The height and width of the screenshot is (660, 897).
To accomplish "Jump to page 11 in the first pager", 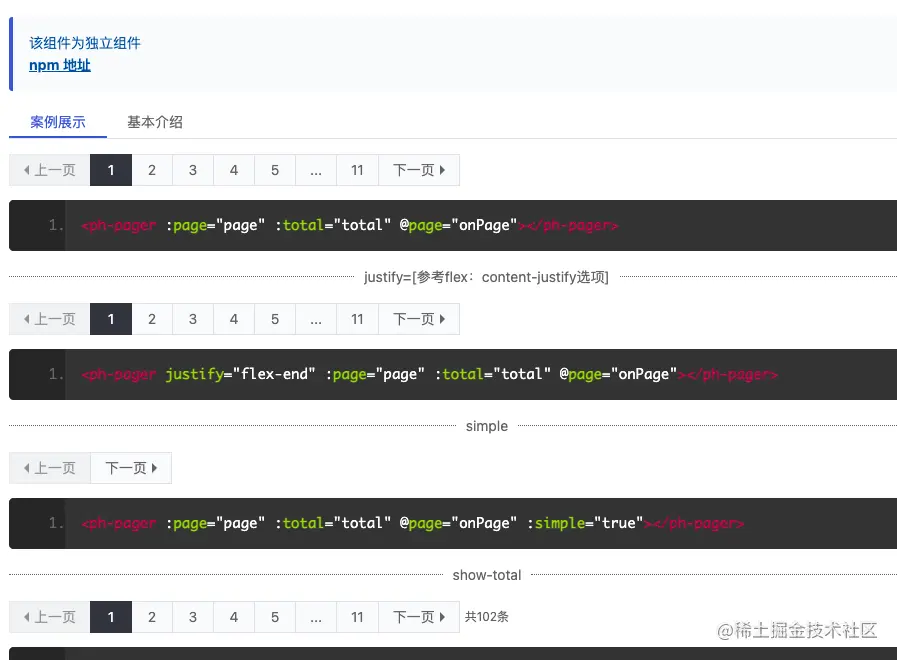I will [357, 170].
